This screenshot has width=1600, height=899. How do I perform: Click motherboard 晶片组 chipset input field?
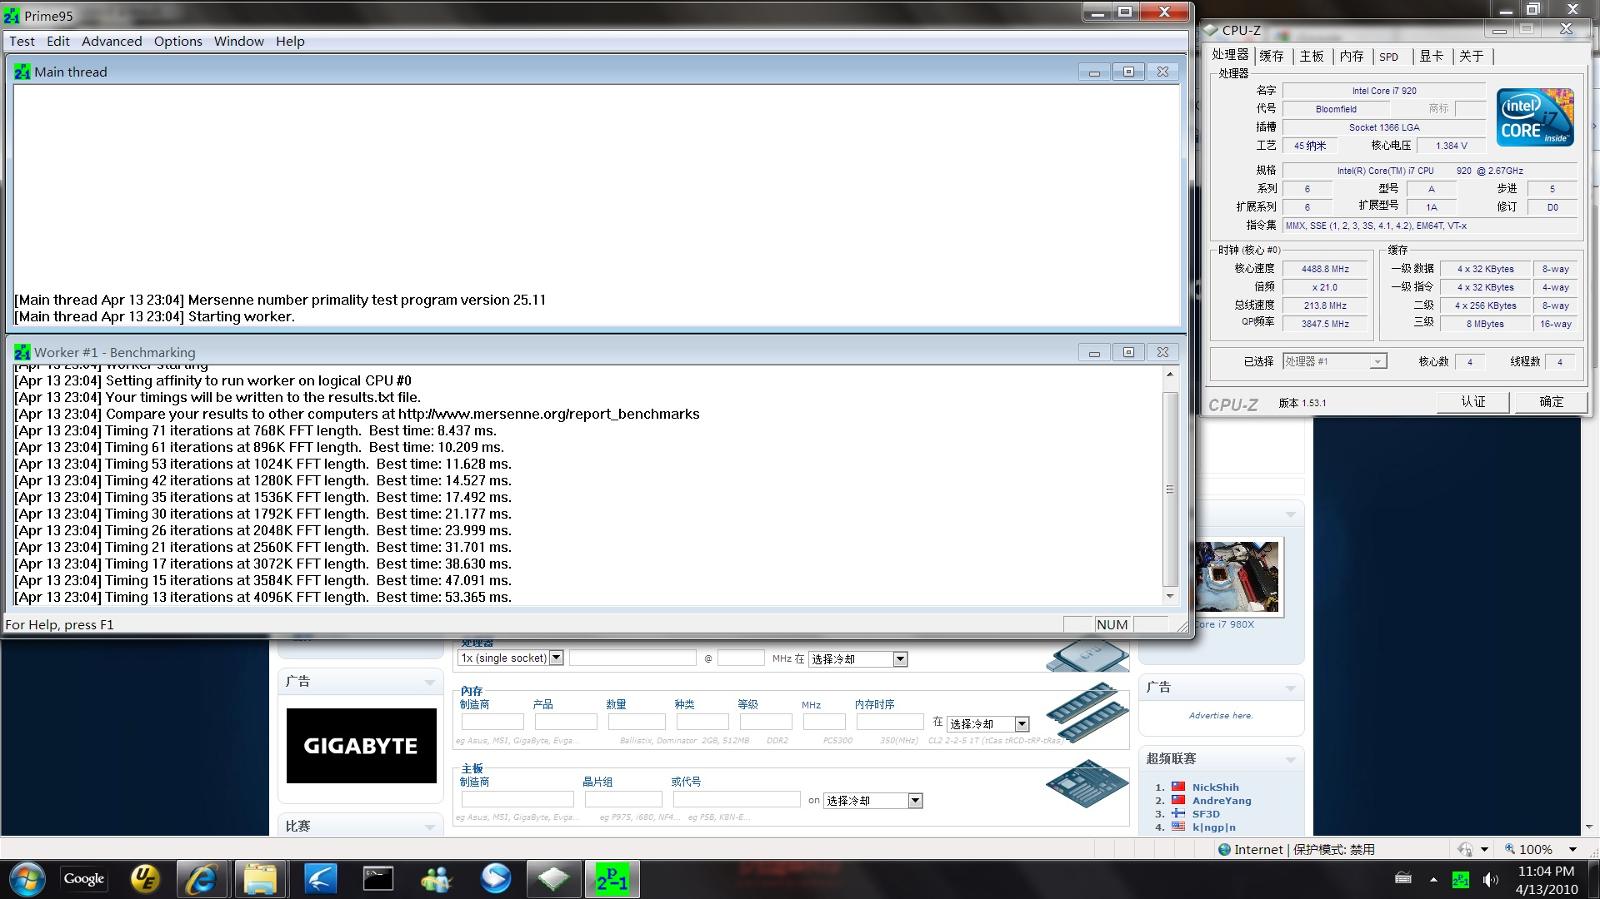click(x=623, y=799)
